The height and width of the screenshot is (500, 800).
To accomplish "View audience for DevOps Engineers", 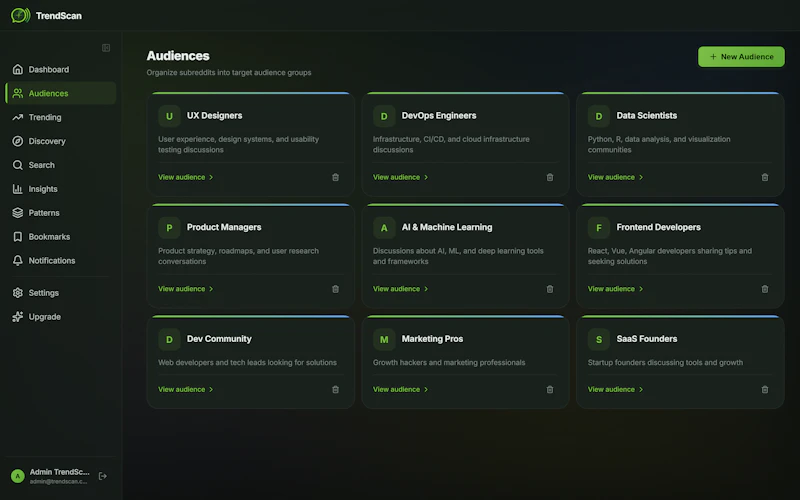I will 401,177.
